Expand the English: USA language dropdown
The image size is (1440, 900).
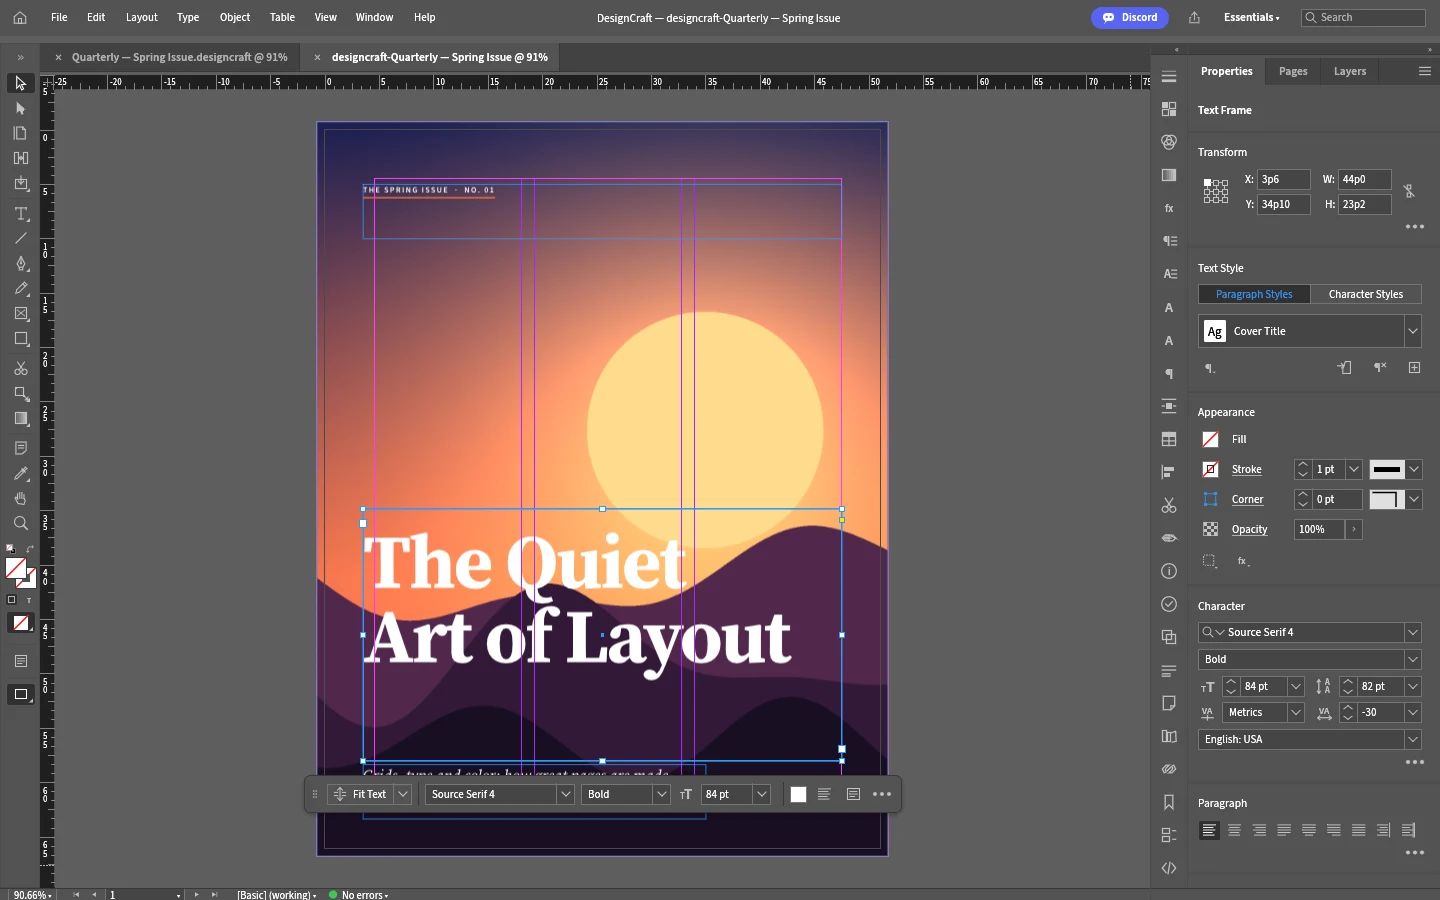point(1413,739)
